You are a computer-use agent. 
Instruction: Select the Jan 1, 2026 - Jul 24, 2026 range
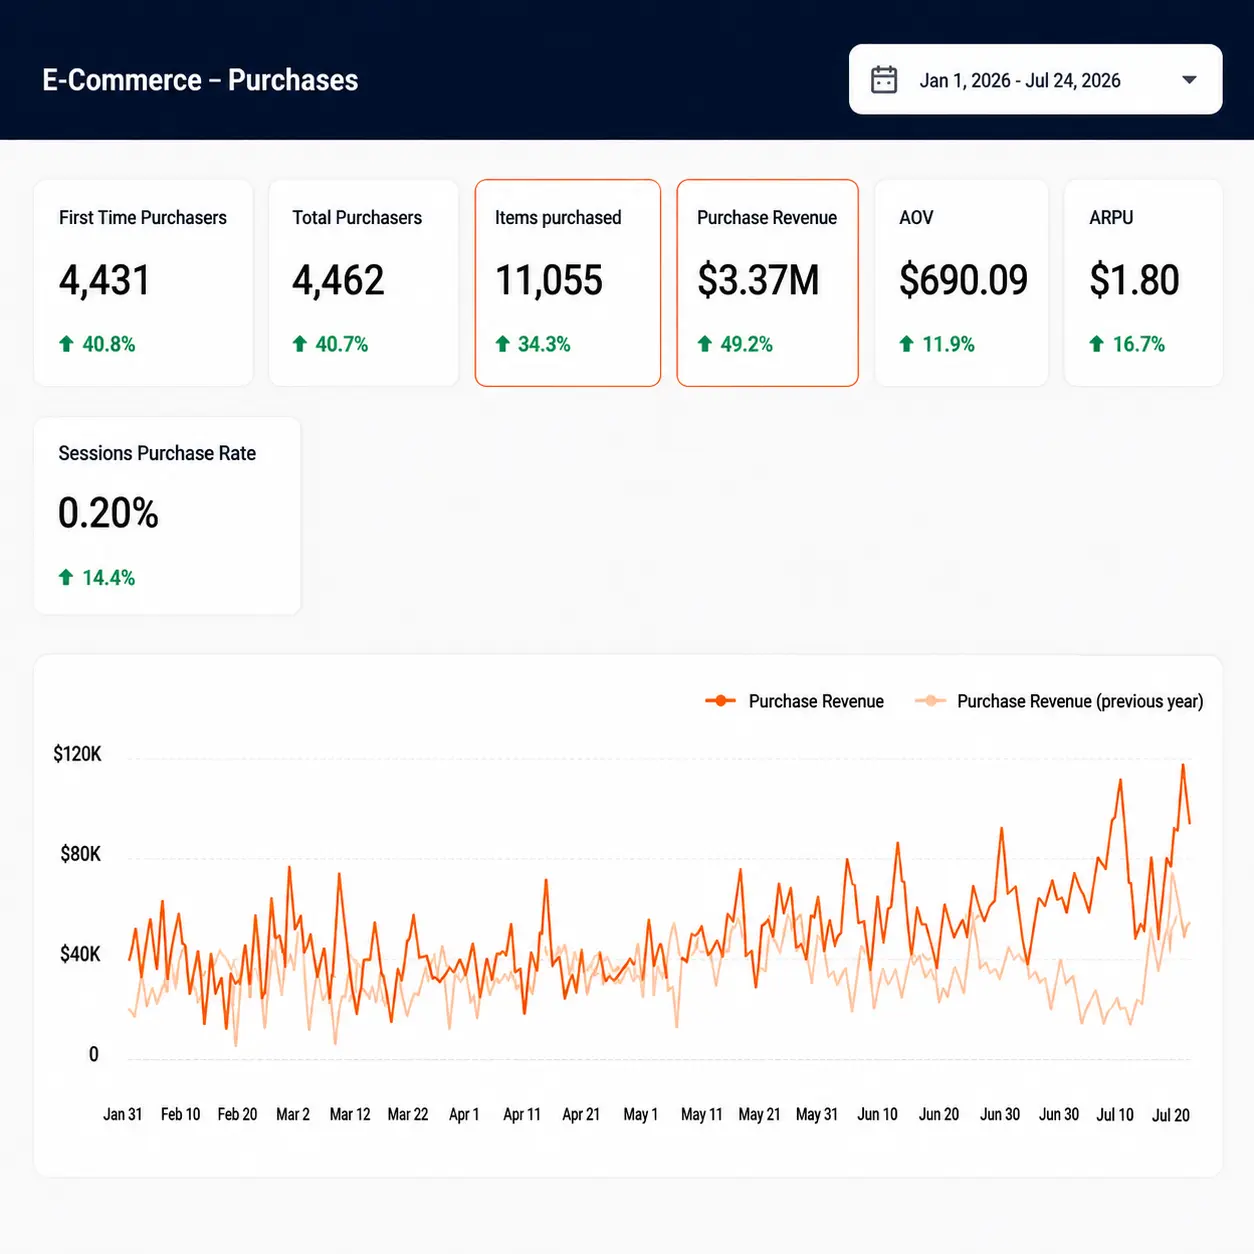[1020, 80]
